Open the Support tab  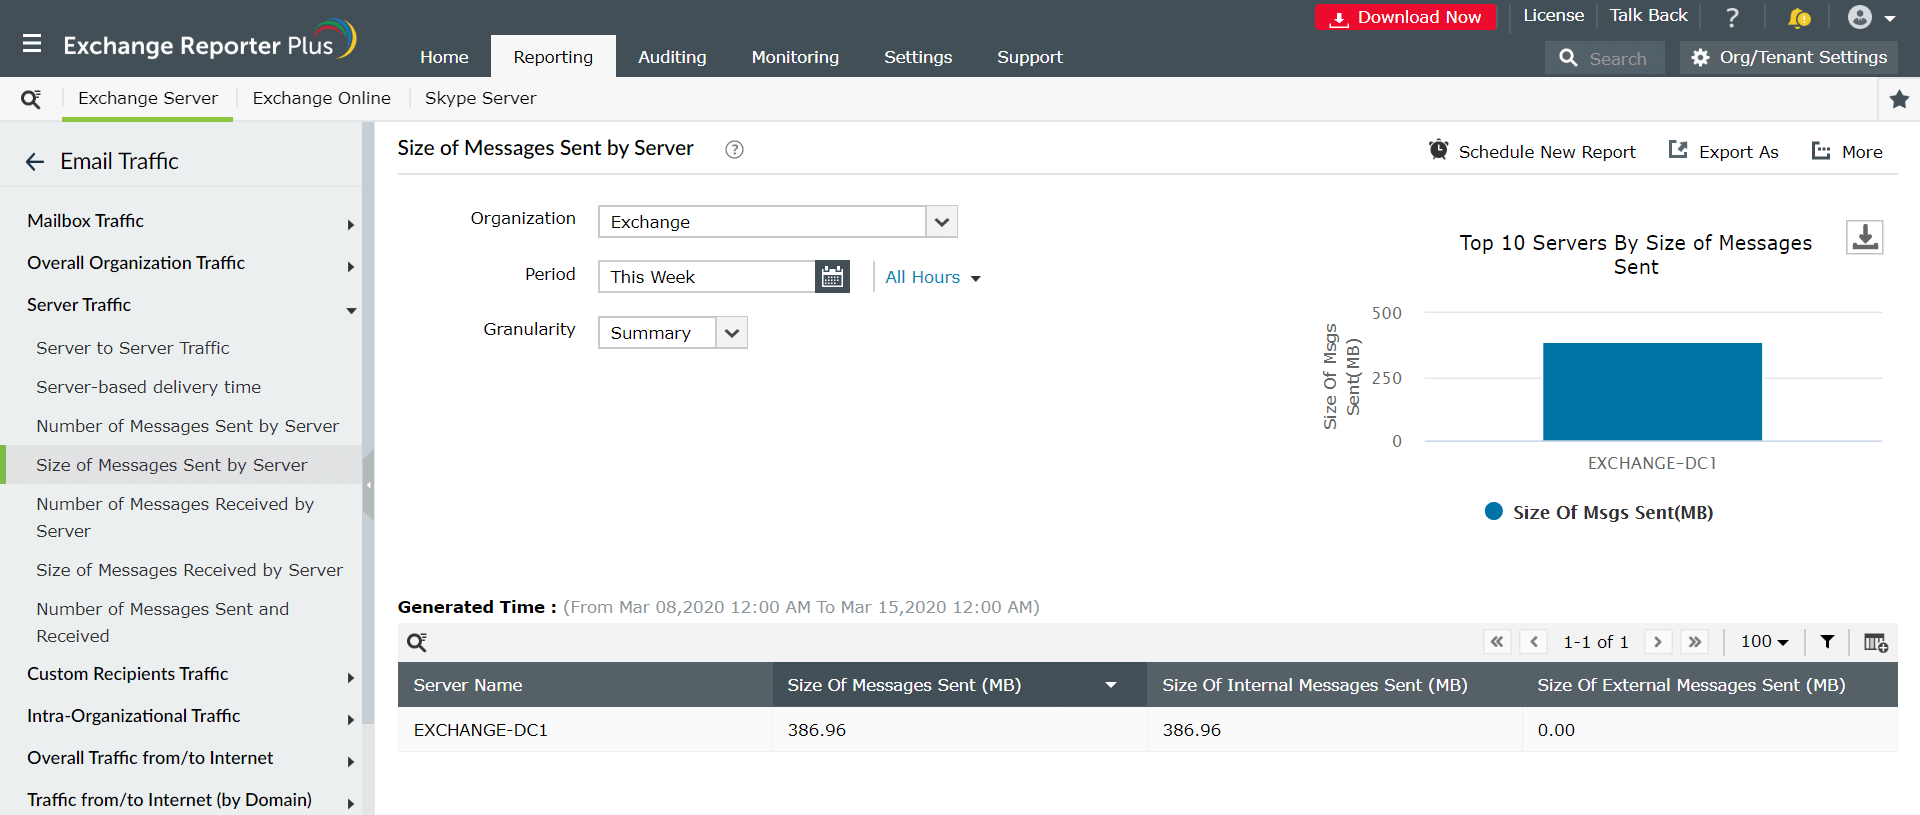(1030, 57)
